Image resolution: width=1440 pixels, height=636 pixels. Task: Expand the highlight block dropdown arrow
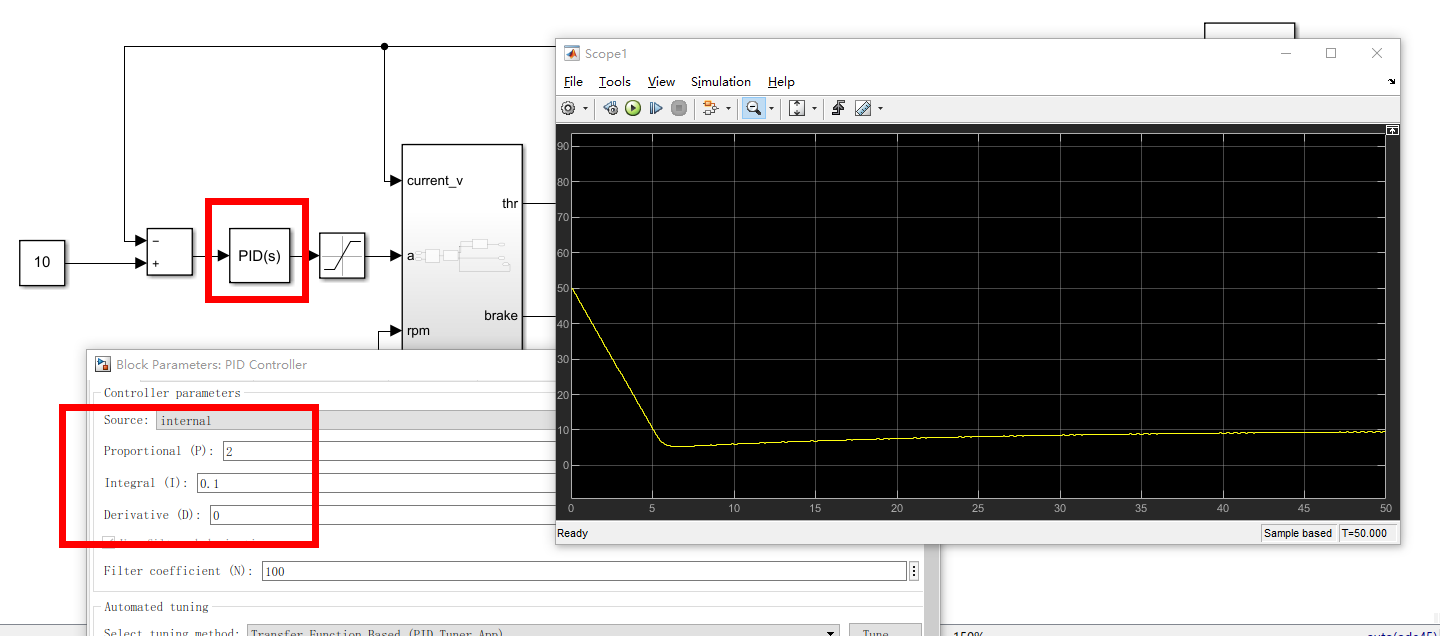pos(728,108)
